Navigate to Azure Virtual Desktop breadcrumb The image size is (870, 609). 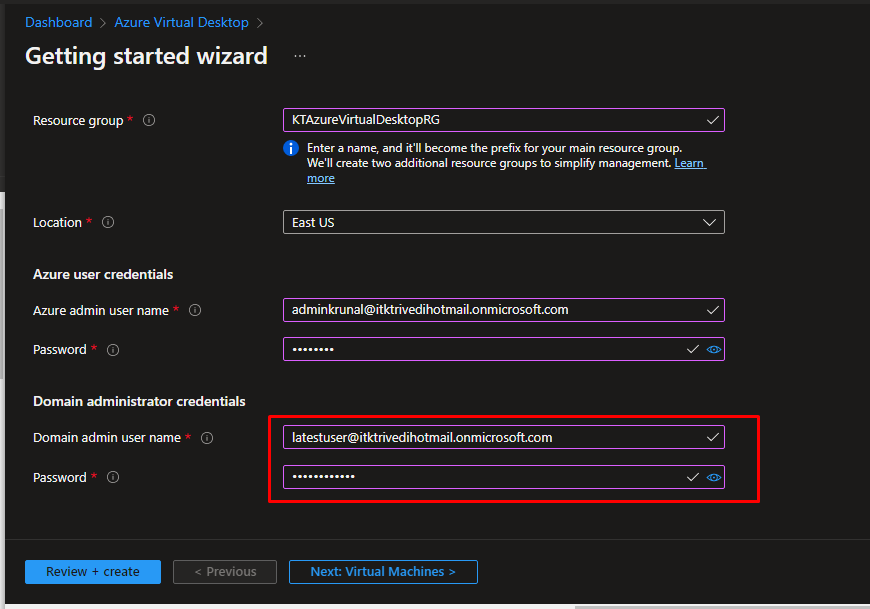click(x=181, y=22)
